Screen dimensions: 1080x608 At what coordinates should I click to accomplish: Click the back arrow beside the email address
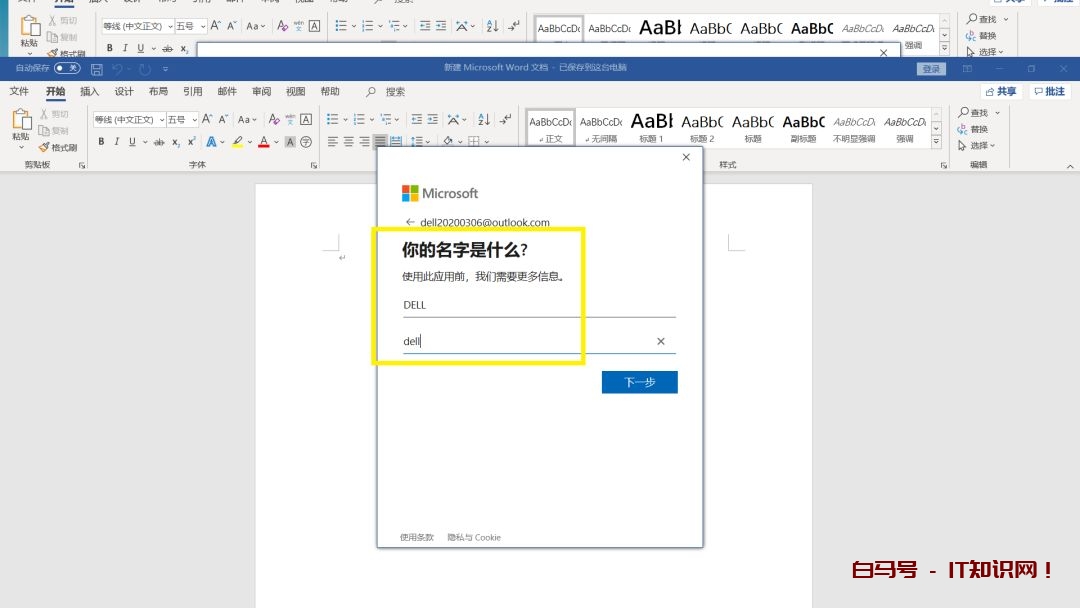[x=410, y=222]
